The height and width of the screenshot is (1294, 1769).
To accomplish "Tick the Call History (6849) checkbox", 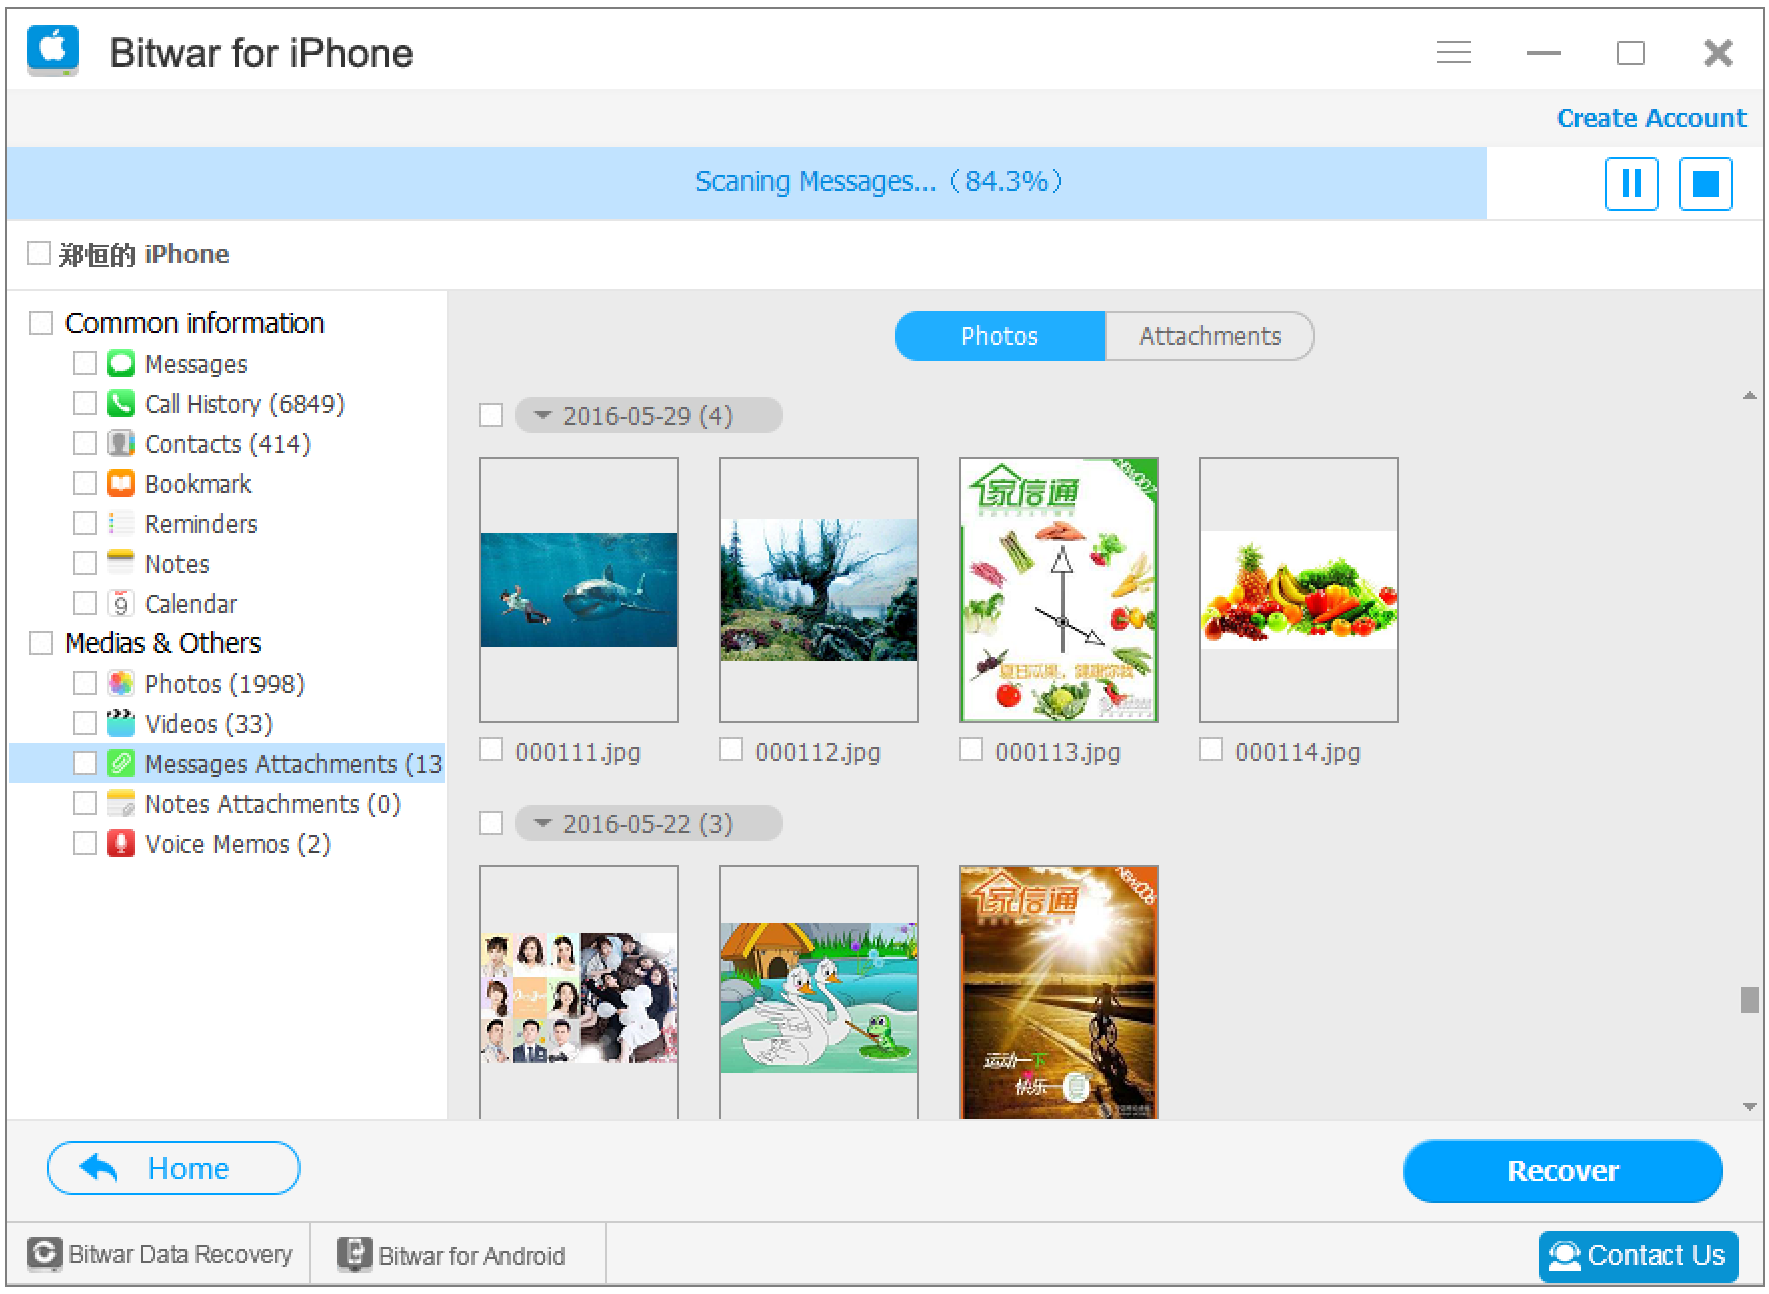I will (x=85, y=403).
